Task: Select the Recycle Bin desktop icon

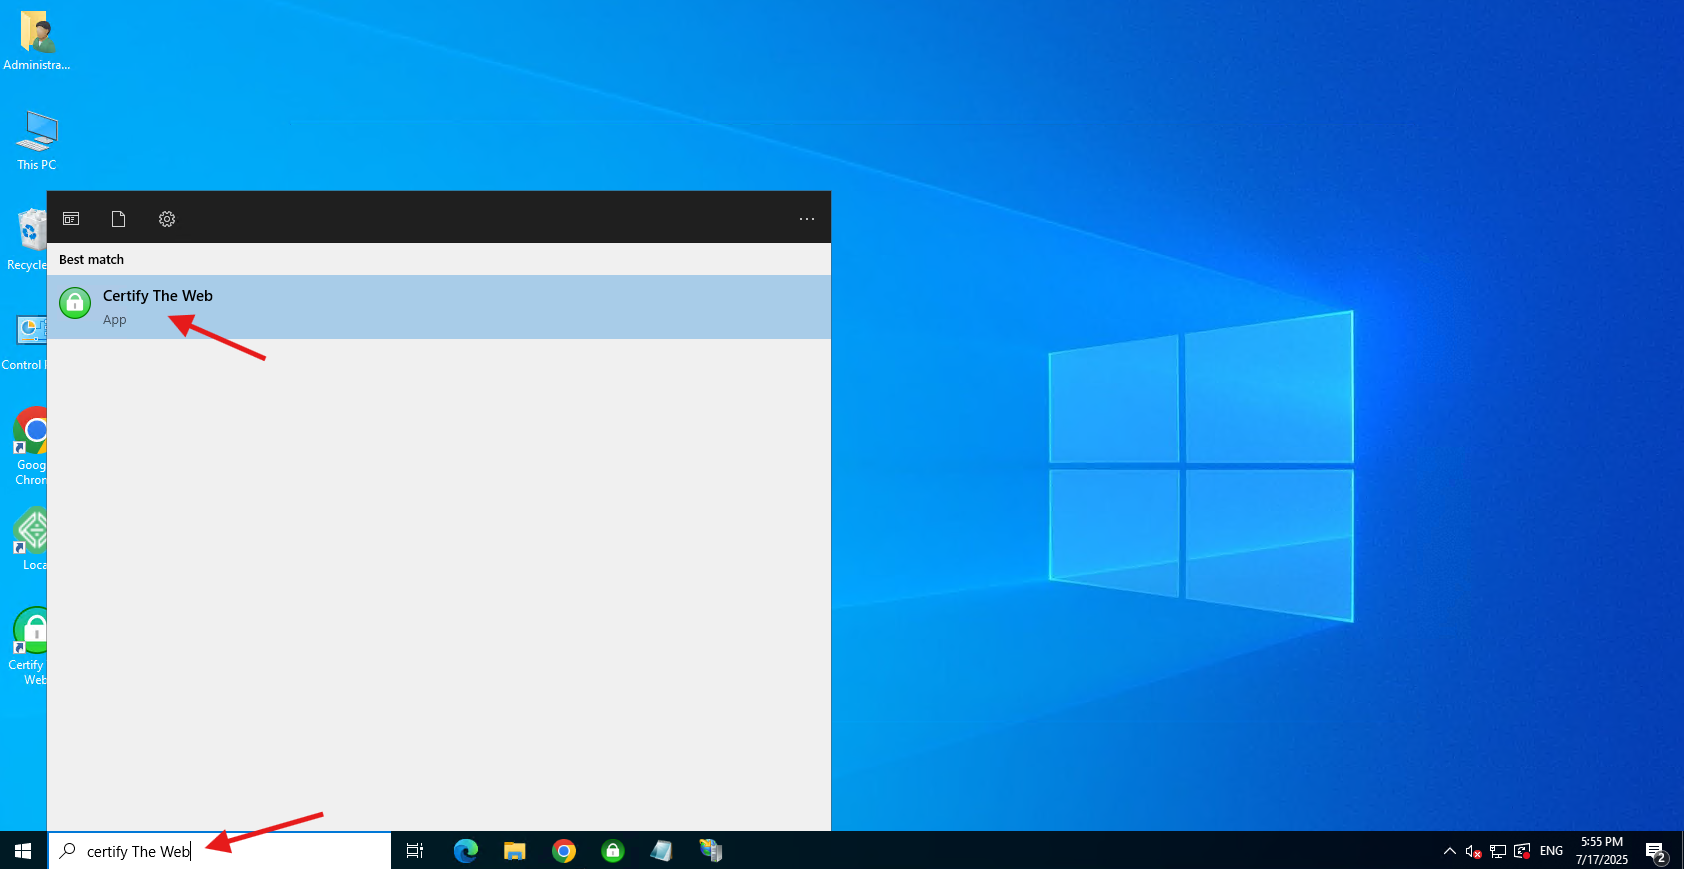Action: 28,240
